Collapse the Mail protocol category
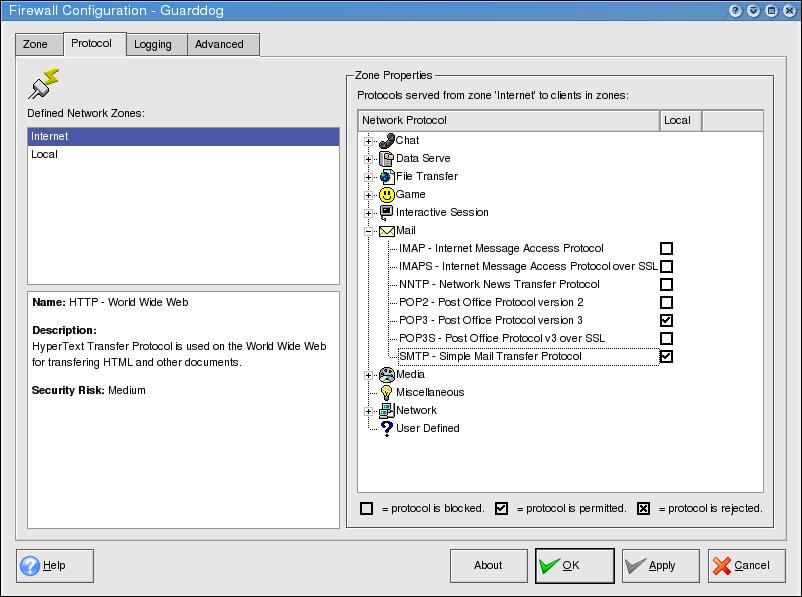The height and width of the screenshot is (597, 802). (369, 231)
